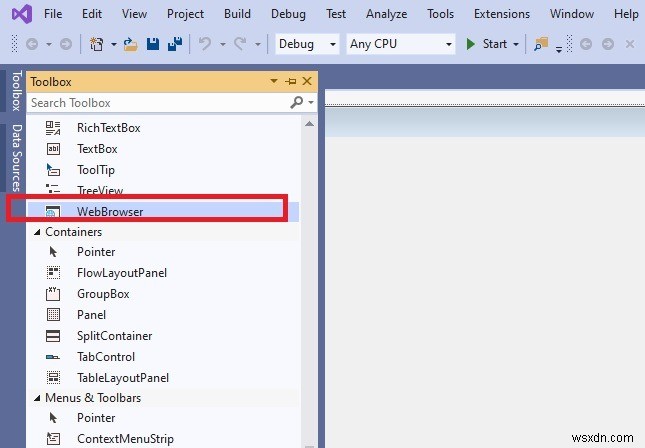Select the TableLayoutPanel toolbox item
Image resolution: width=645 pixels, height=448 pixels.
[x=163, y=378]
